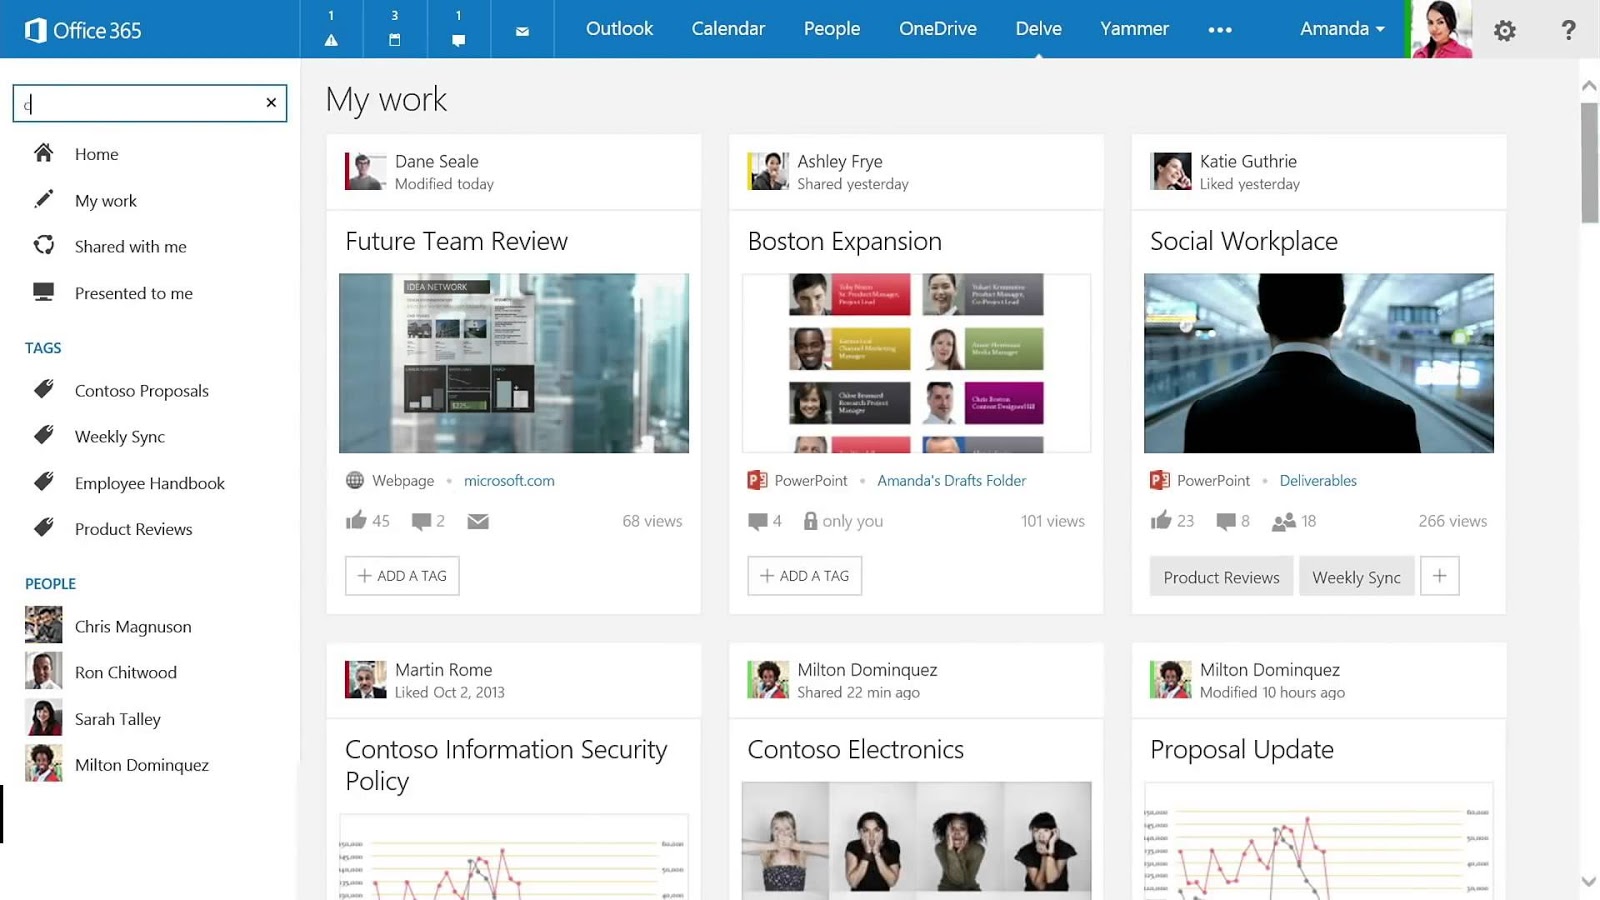Like the Future Team Review card
The image size is (1600, 900).
pyautogui.click(x=356, y=520)
